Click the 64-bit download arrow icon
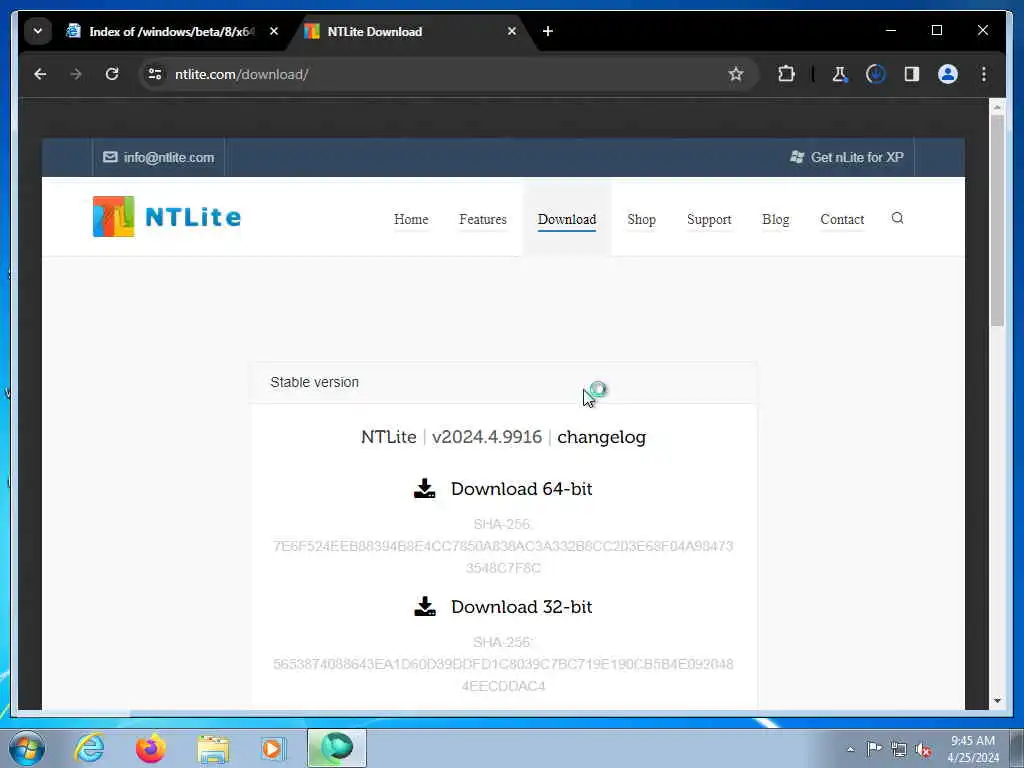 click(425, 488)
